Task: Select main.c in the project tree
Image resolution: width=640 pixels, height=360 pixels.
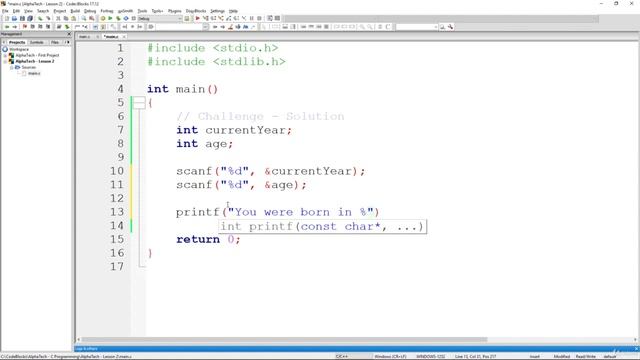Action: coord(34,73)
